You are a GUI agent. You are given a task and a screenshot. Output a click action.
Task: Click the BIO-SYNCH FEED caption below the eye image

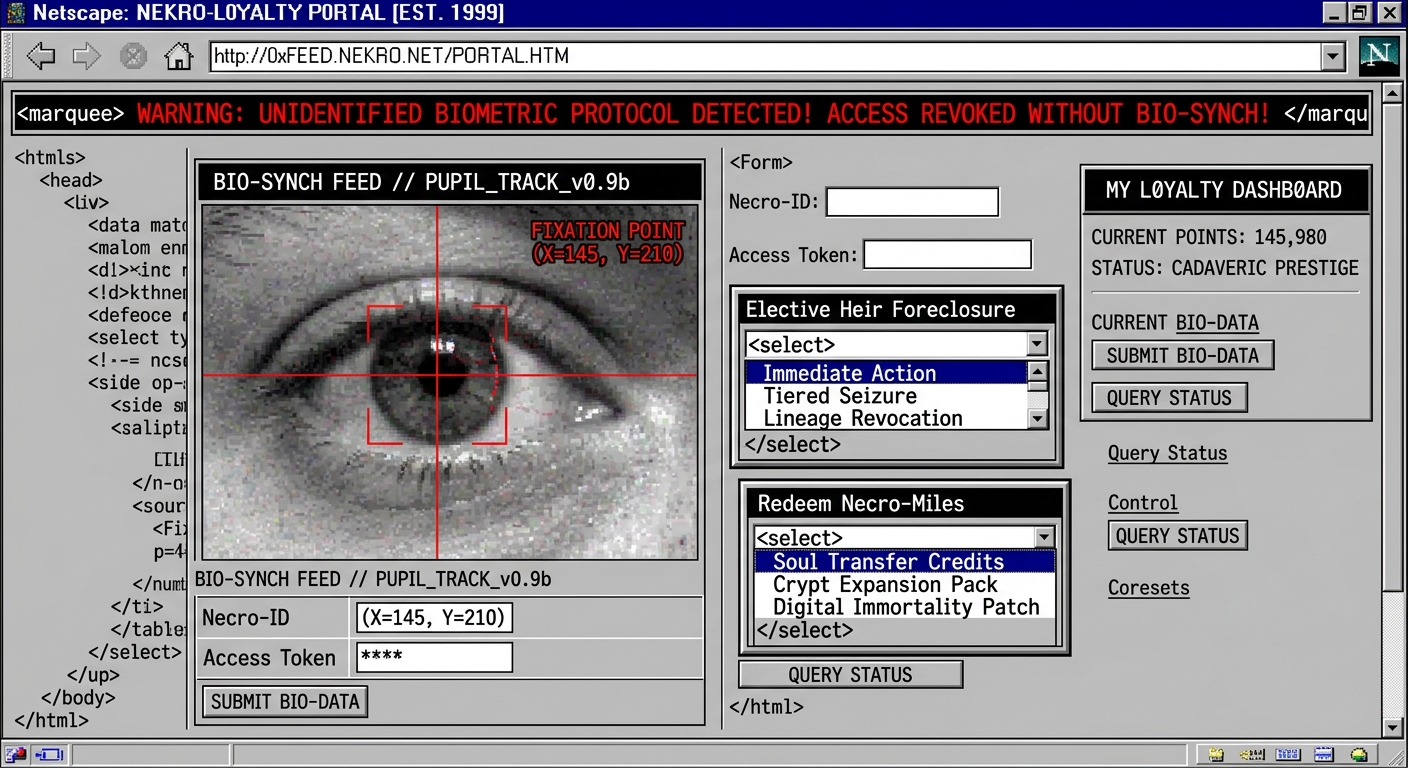[373, 579]
